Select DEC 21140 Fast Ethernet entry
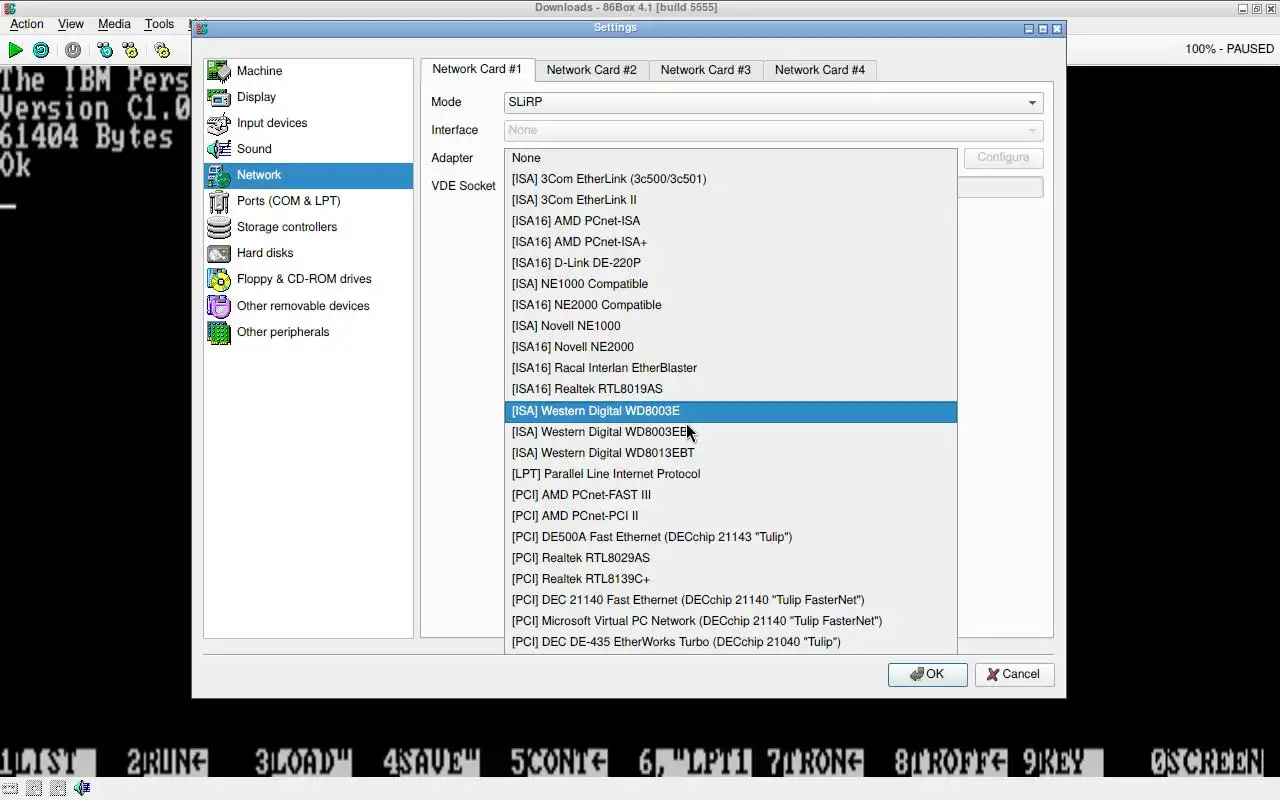The height and width of the screenshot is (800, 1280). click(731, 600)
